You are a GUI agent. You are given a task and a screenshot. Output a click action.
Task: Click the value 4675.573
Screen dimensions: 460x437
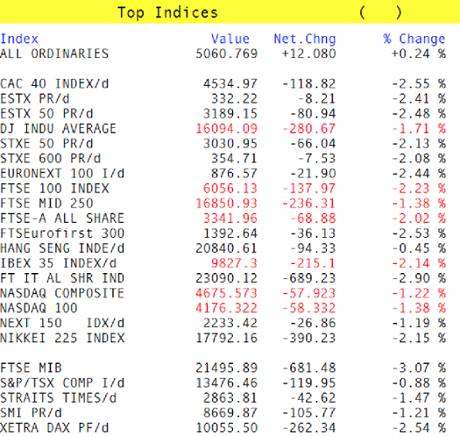coord(227,293)
